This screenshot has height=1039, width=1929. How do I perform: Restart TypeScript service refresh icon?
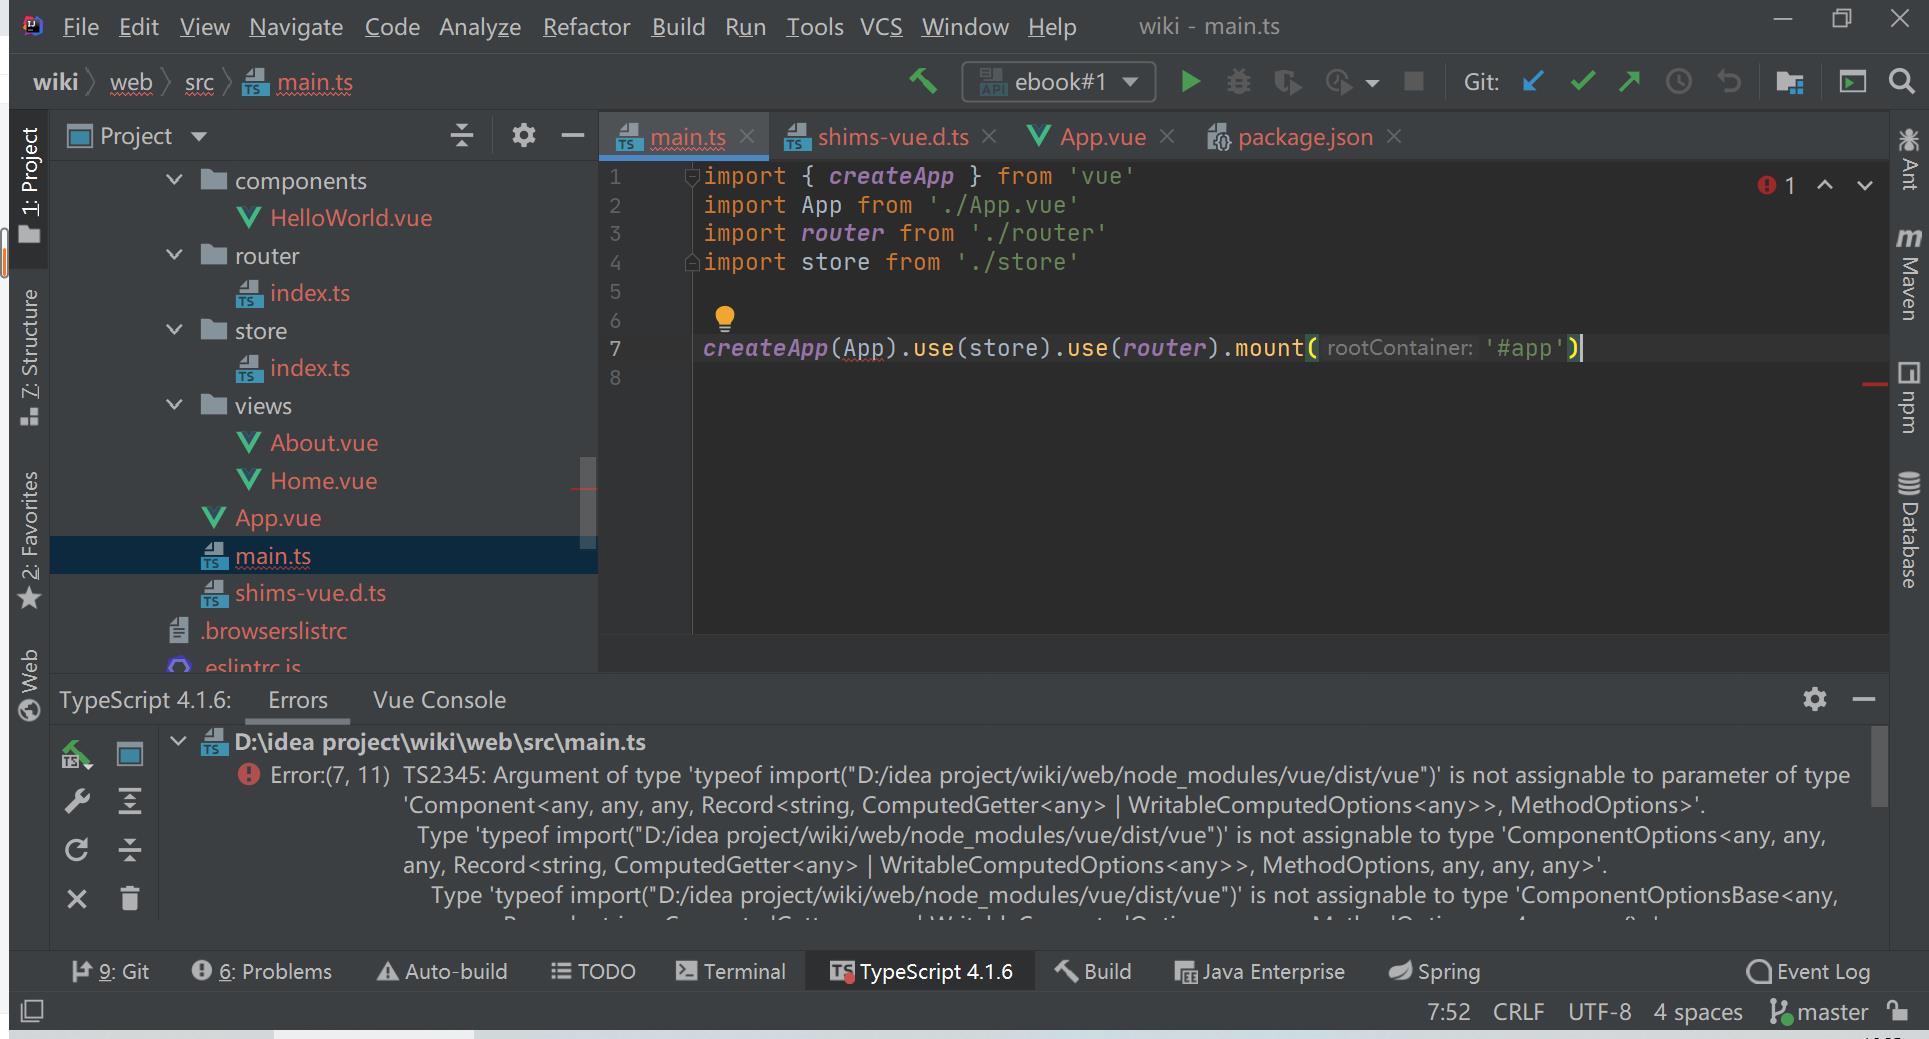[x=76, y=849]
